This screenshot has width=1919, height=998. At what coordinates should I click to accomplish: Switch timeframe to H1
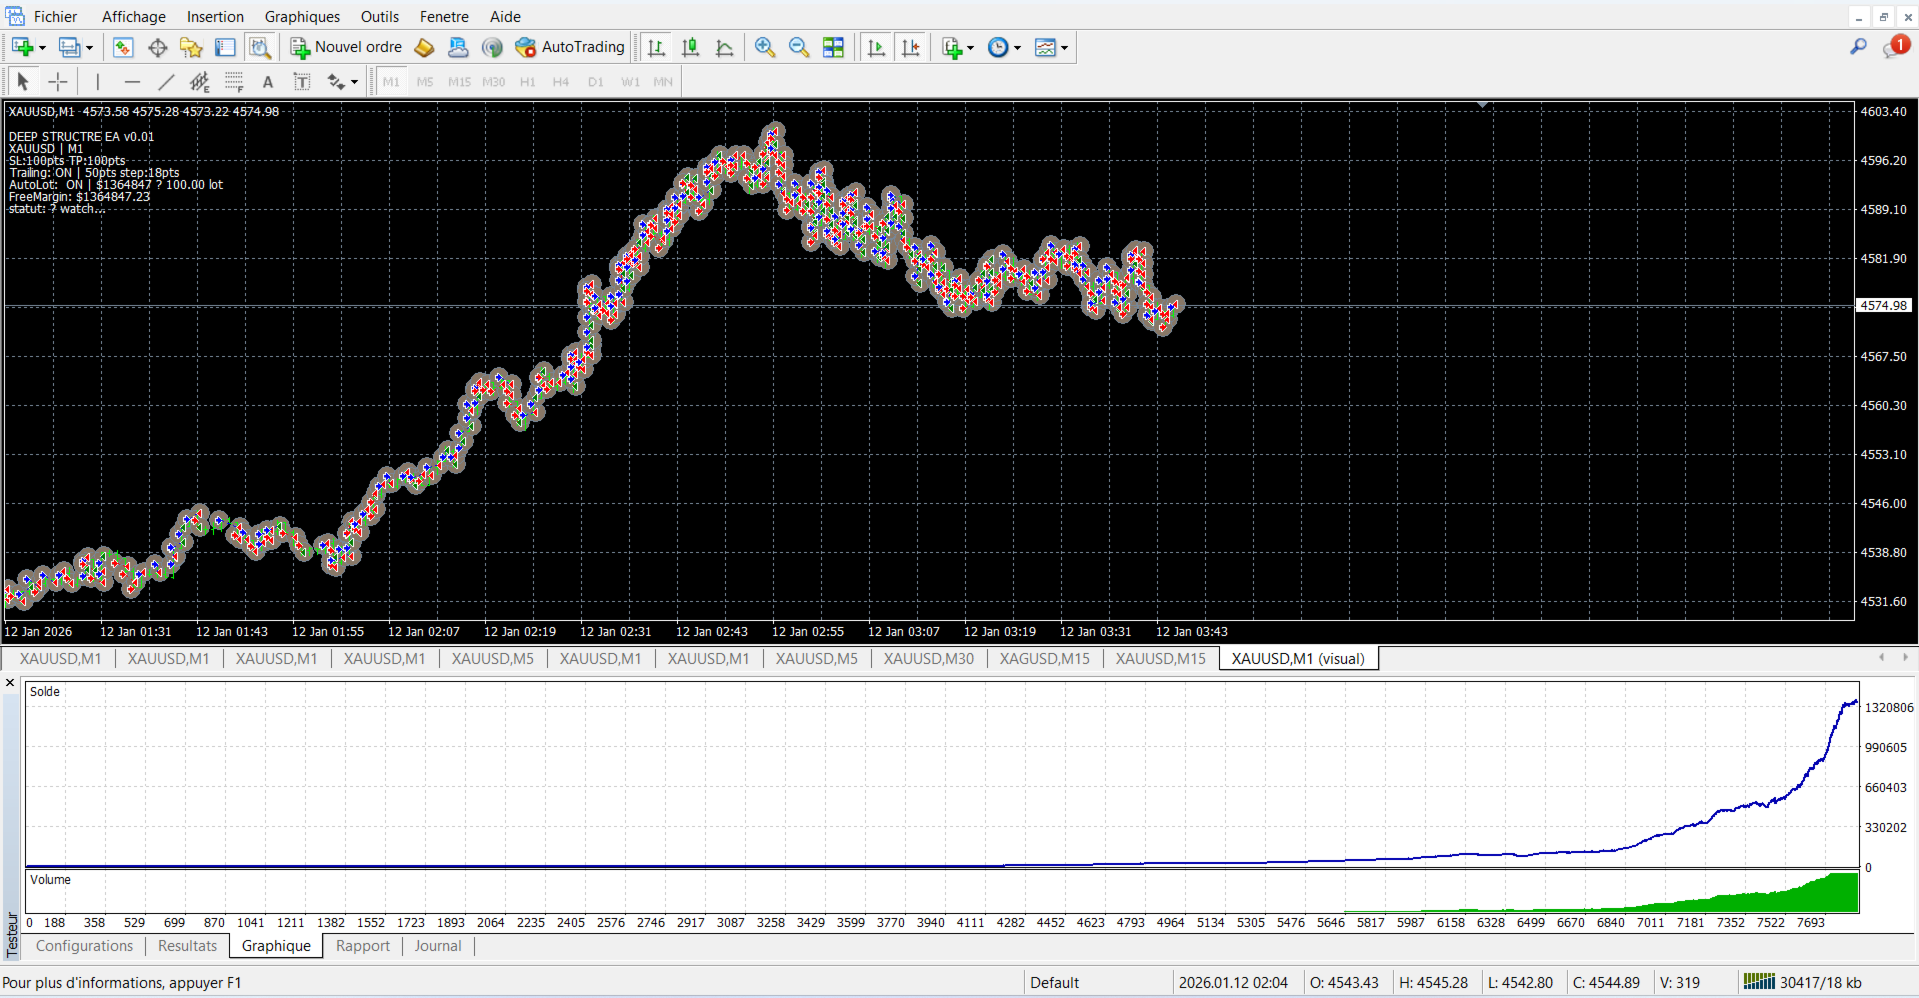(528, 82)
